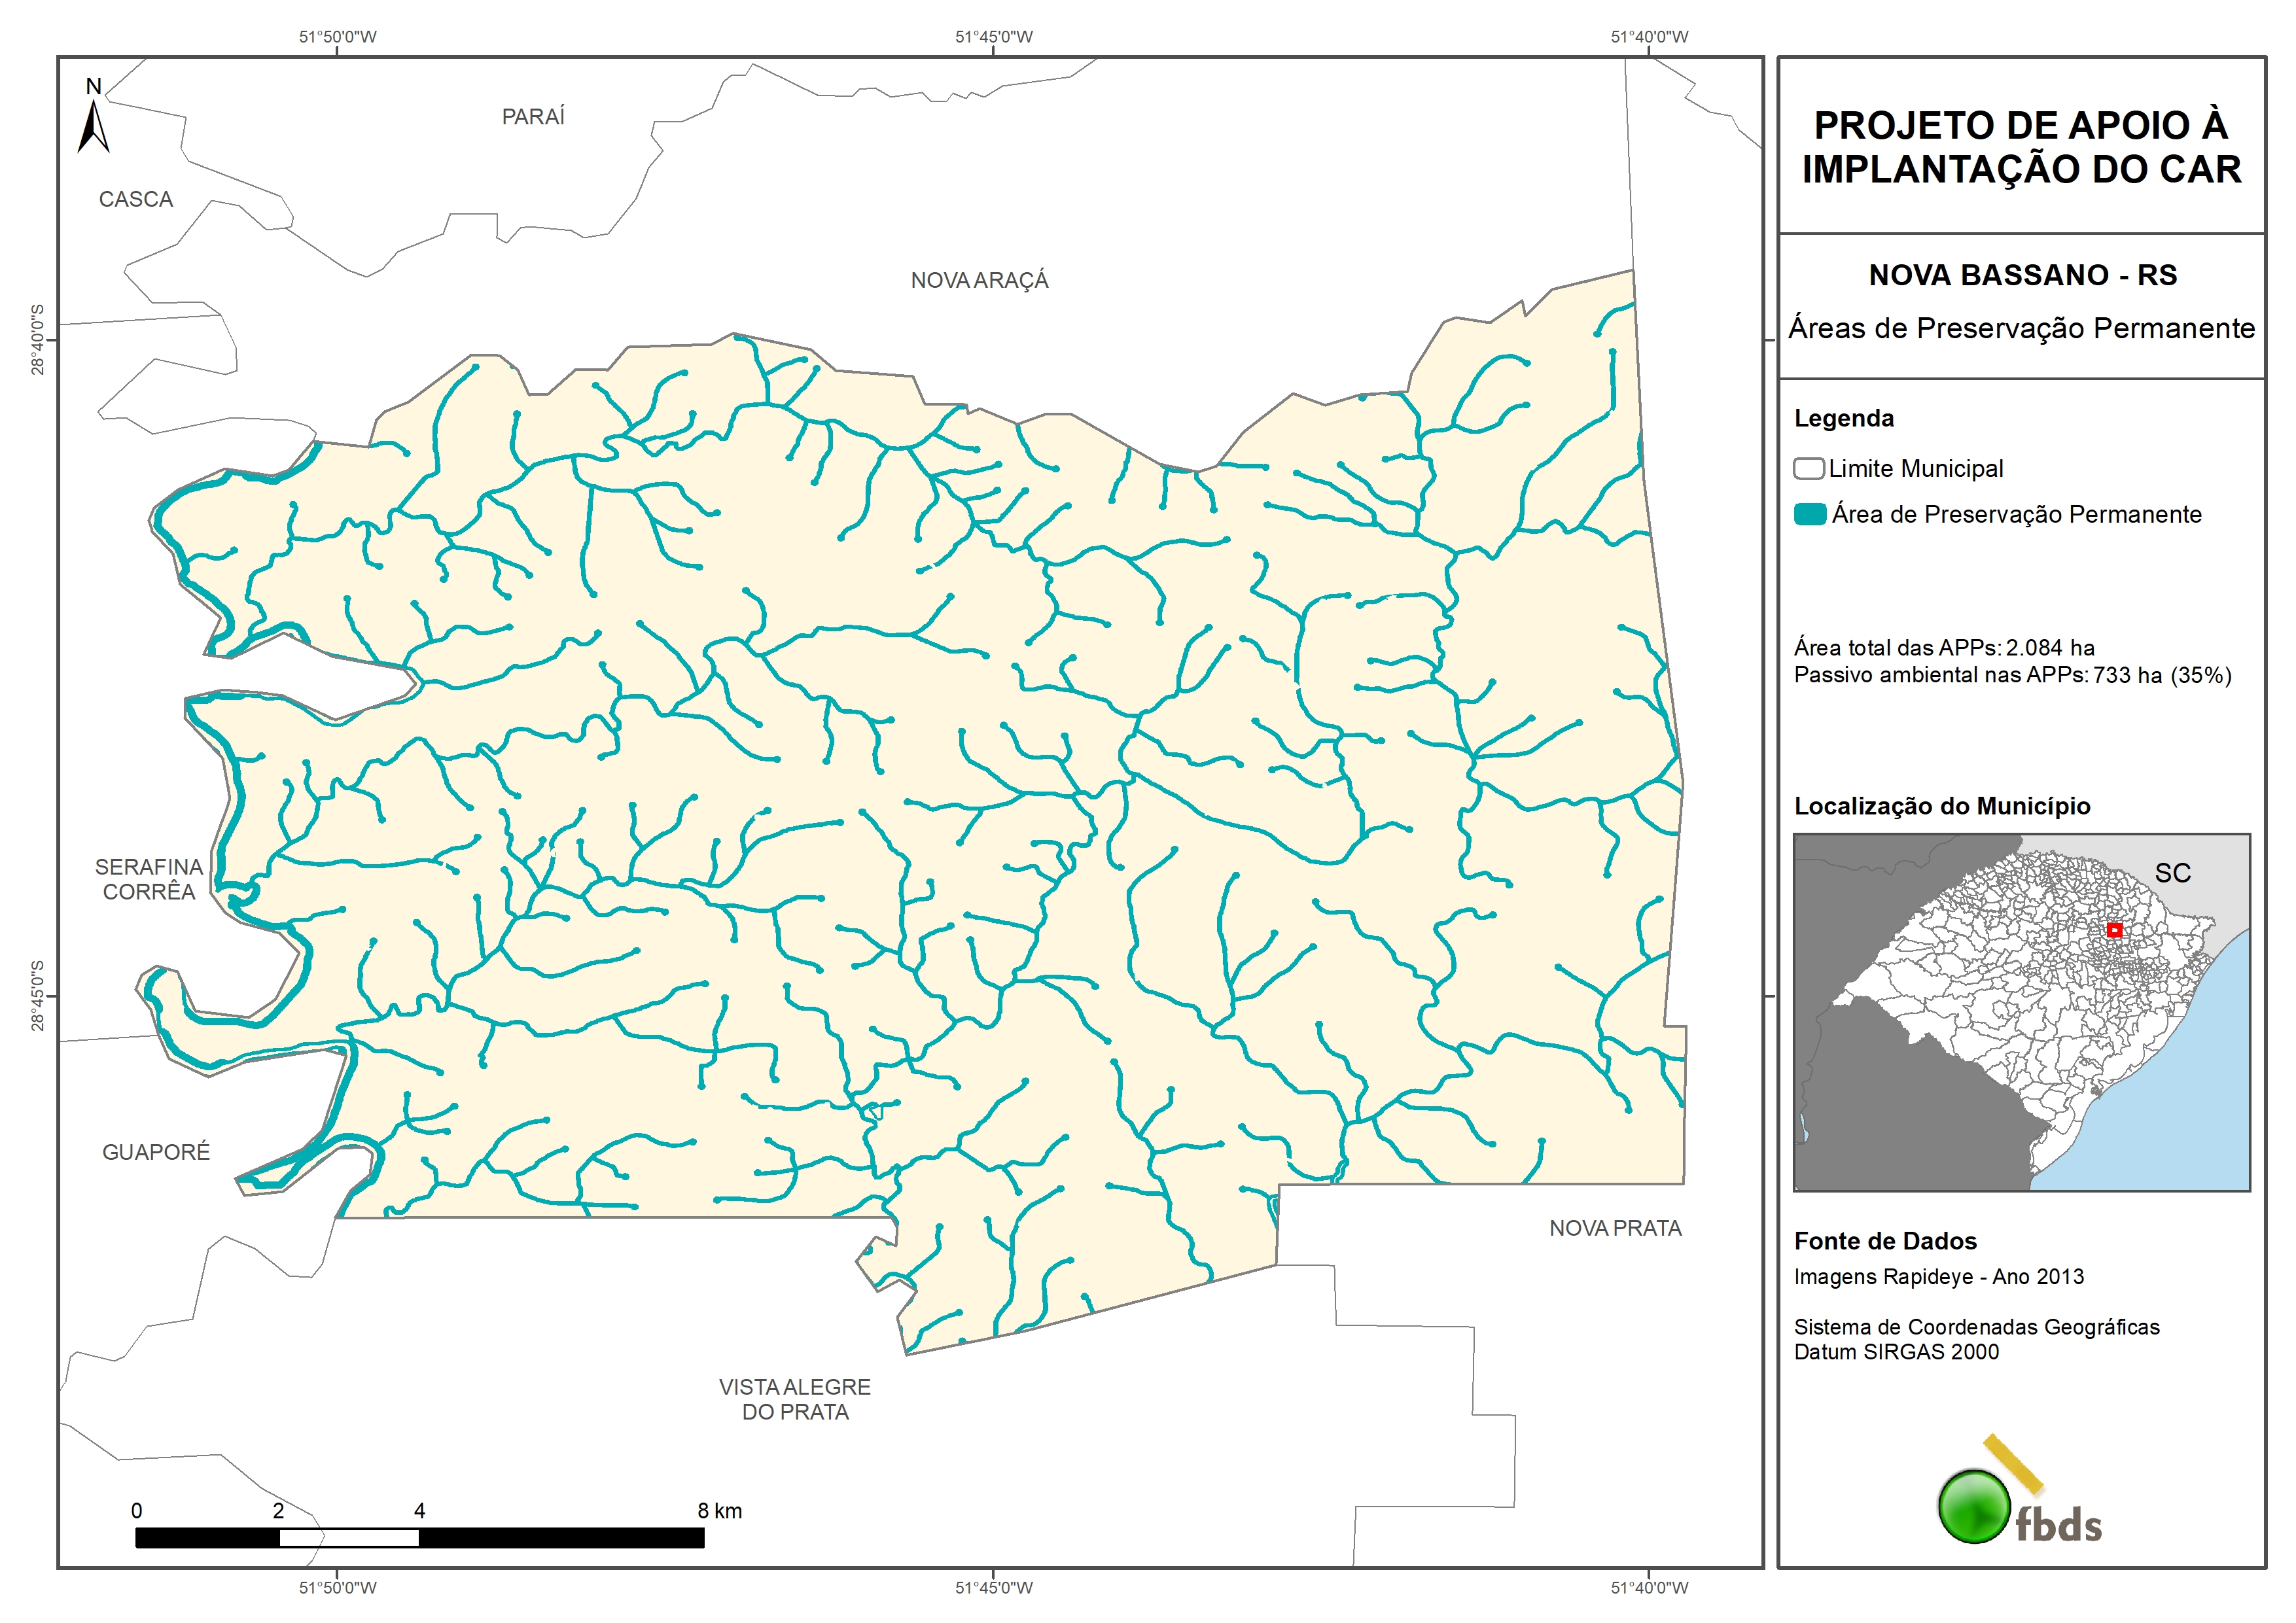This screenshot has height=1623, width=2296.
Task: Click the GUAPORÉ municipality label
Action: tap(156, 1152)
